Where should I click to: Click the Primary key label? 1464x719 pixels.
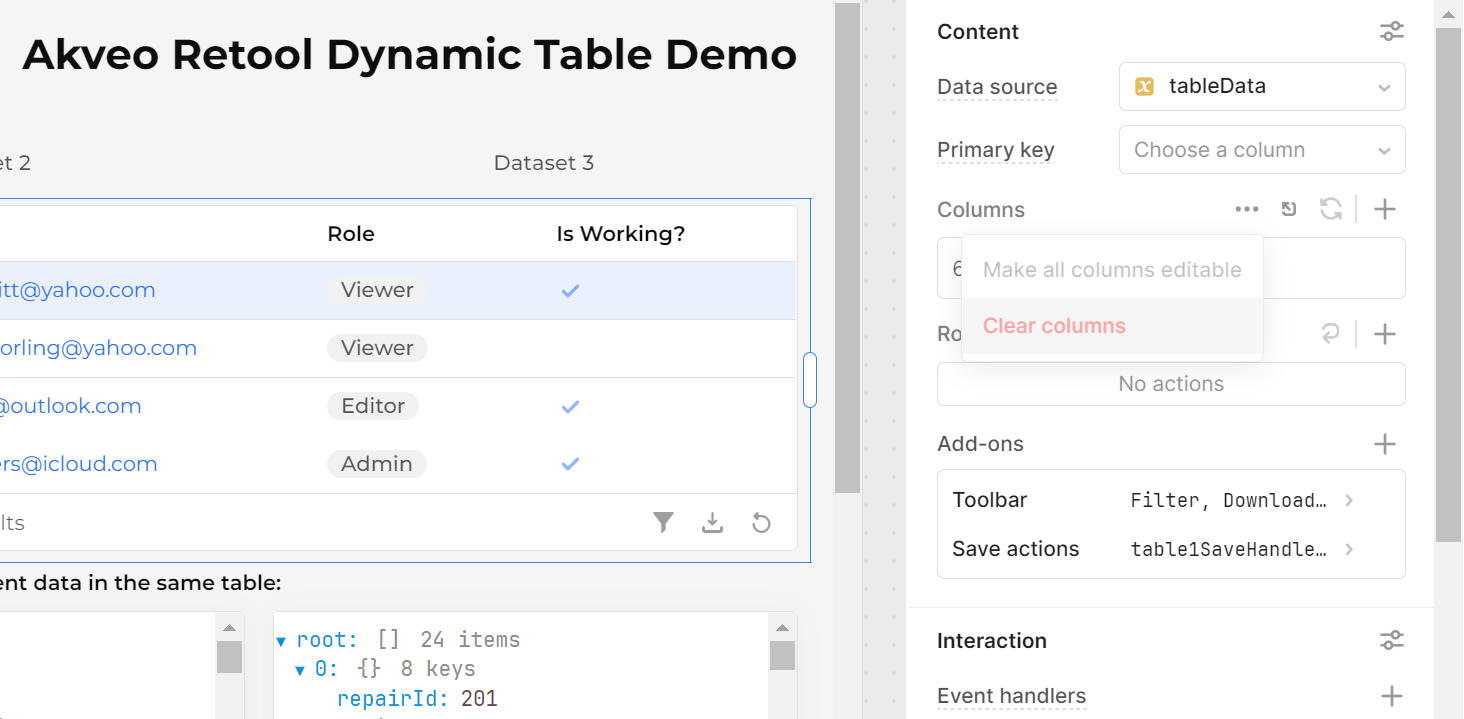[x=995, y=150]
